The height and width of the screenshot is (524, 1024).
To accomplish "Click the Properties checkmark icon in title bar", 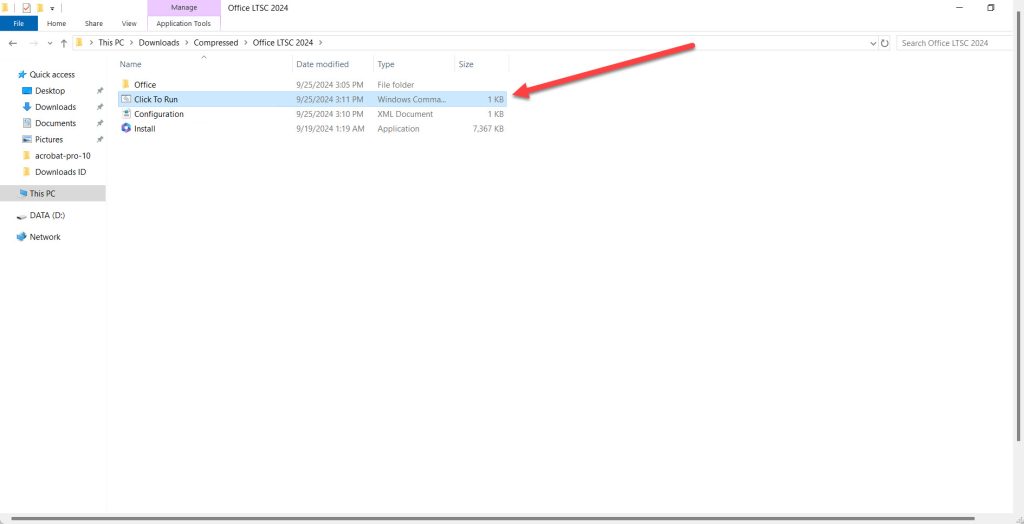I will click(27, 8).
